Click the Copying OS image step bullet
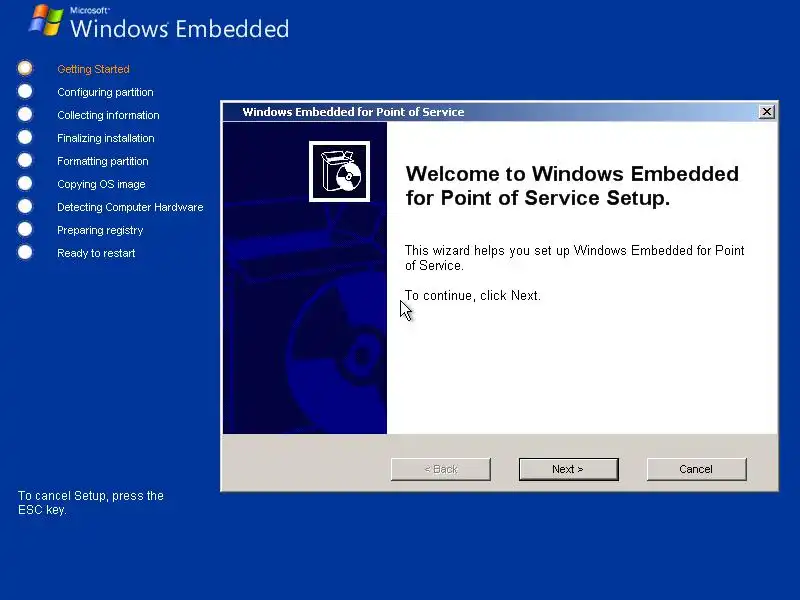The image size is (800, 600). pos(25,183)
